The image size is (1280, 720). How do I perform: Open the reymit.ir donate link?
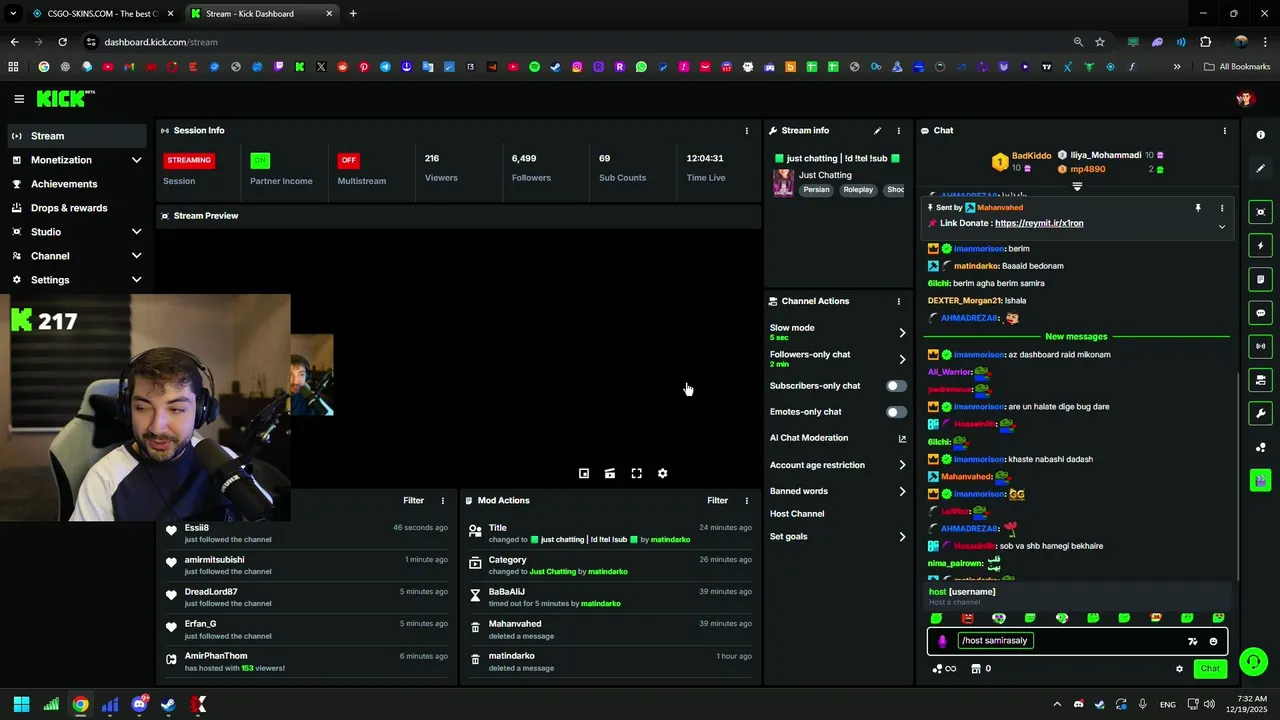[x=1039, y=224]
